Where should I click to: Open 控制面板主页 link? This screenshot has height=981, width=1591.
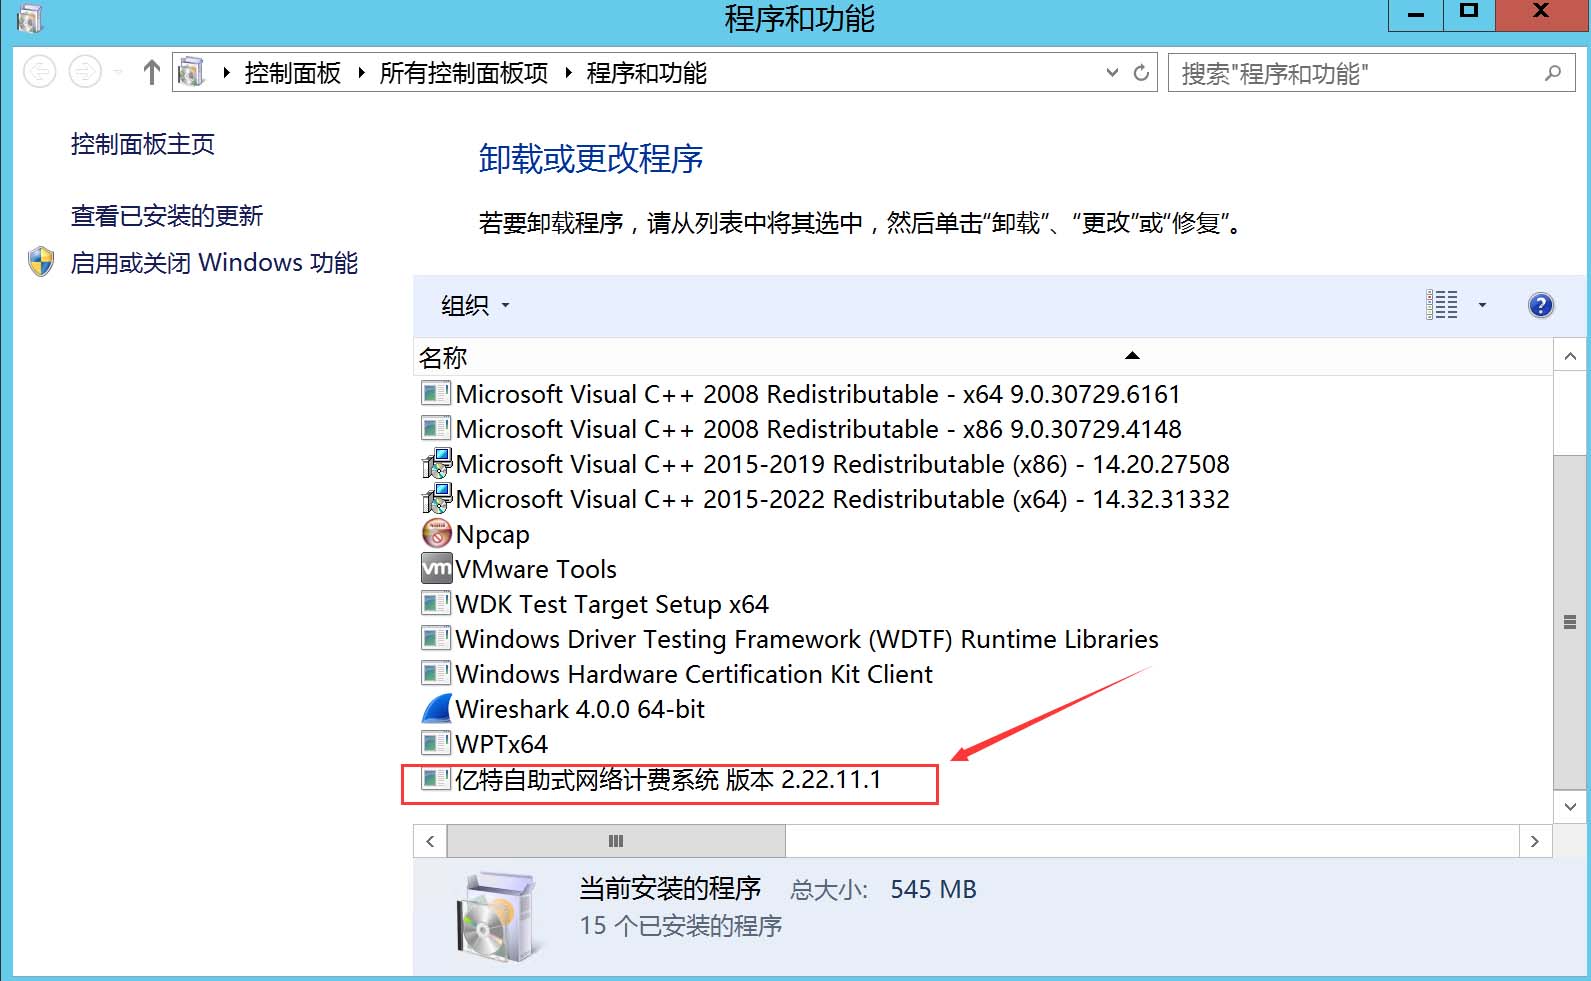[143, 144]
